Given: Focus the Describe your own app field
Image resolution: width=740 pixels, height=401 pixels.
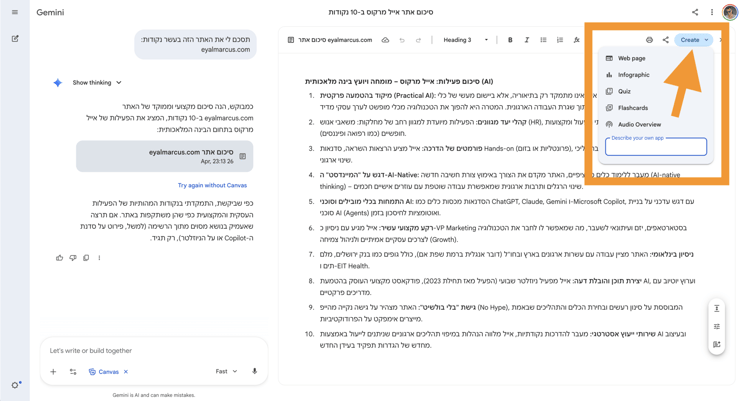Looking at the screenshot, I should (x=656, y=147).
